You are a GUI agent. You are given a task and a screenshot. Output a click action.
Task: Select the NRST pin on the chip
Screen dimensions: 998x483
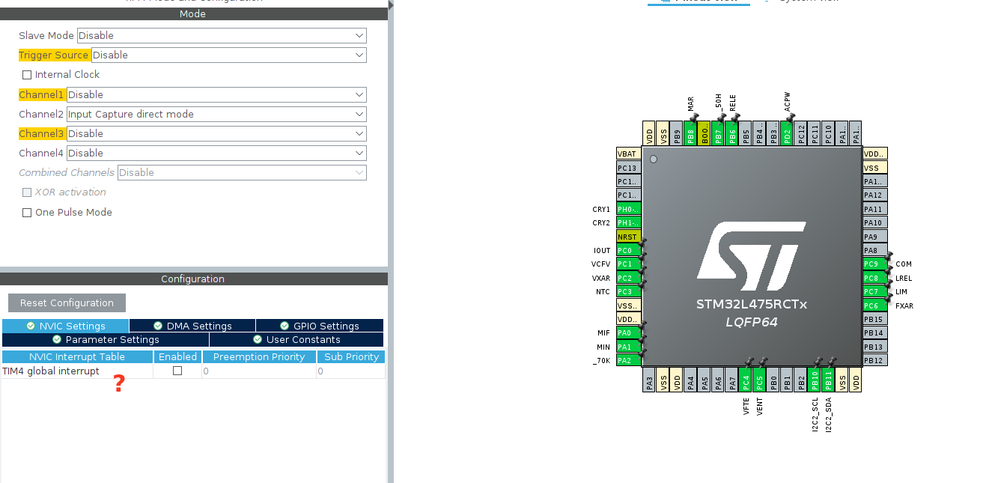tap(628, 237)
